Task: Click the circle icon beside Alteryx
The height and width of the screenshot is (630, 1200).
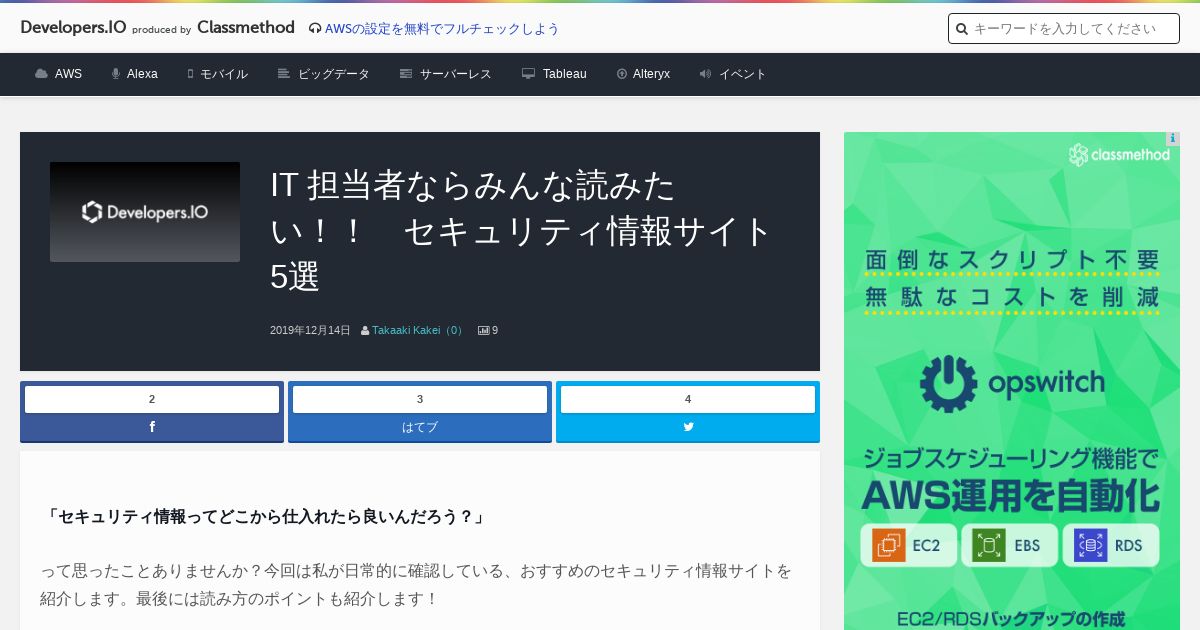Action: pyautogui.click(x=622, y=74)
